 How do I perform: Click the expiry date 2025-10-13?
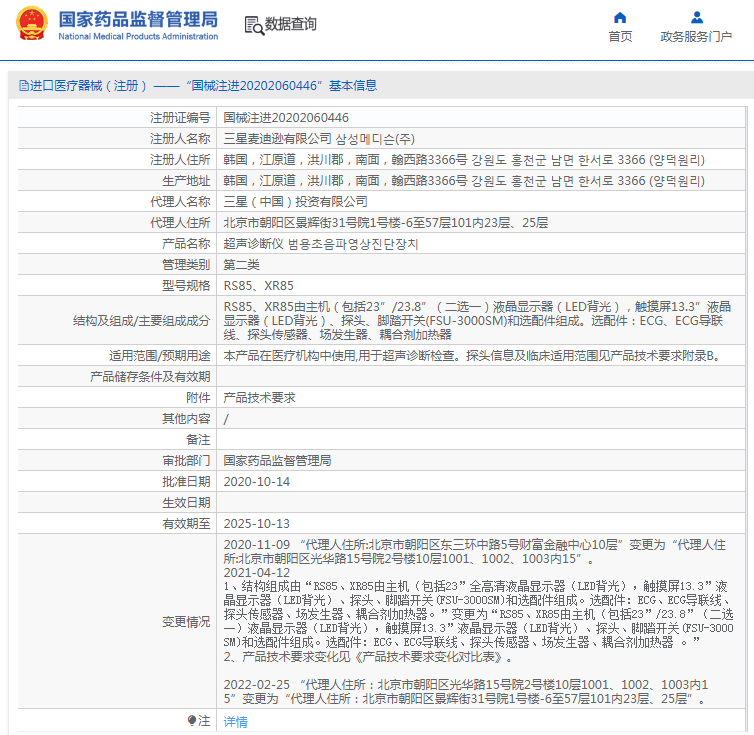point(256,523)
